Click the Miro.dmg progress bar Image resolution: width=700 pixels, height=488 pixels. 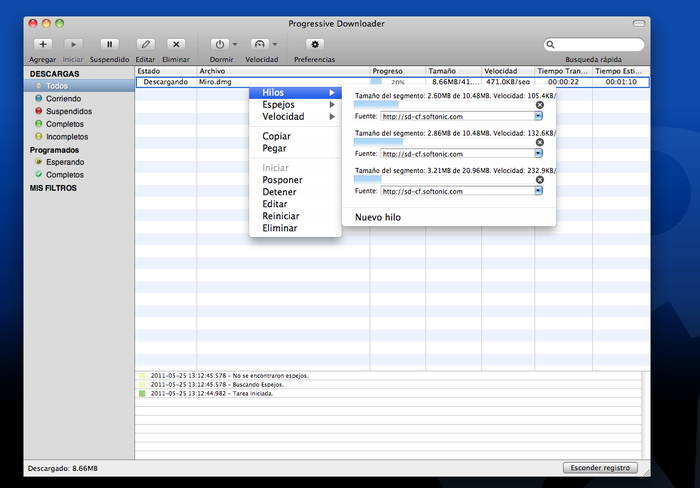coord(397,82)
